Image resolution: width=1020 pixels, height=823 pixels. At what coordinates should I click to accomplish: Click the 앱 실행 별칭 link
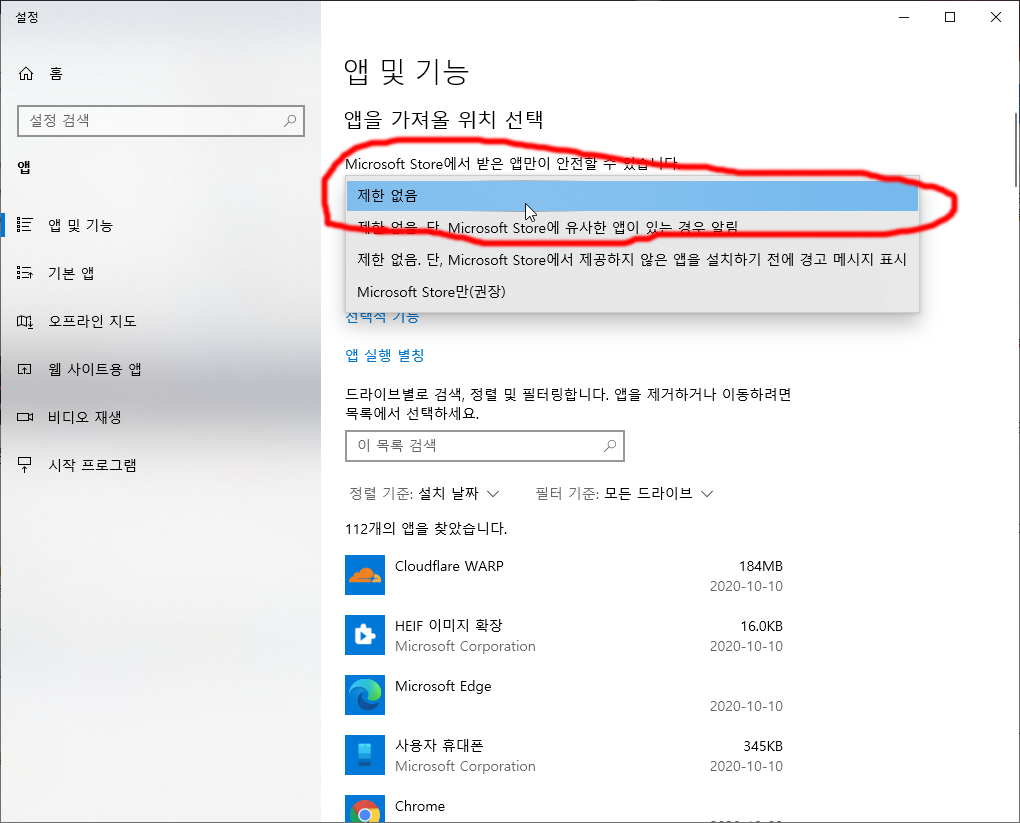click(x=385, y=355)
